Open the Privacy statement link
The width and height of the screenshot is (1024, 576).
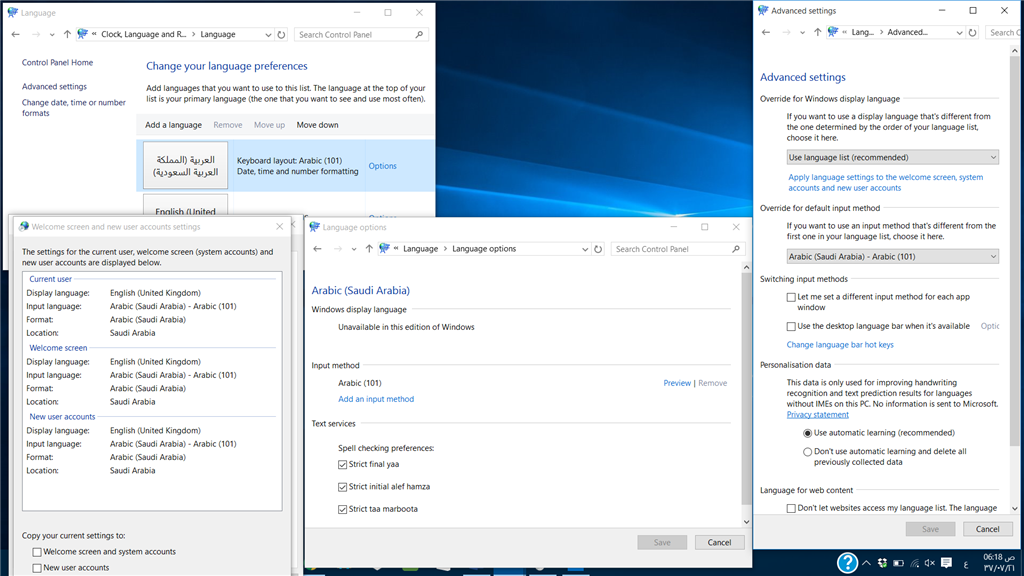(818, 415)
